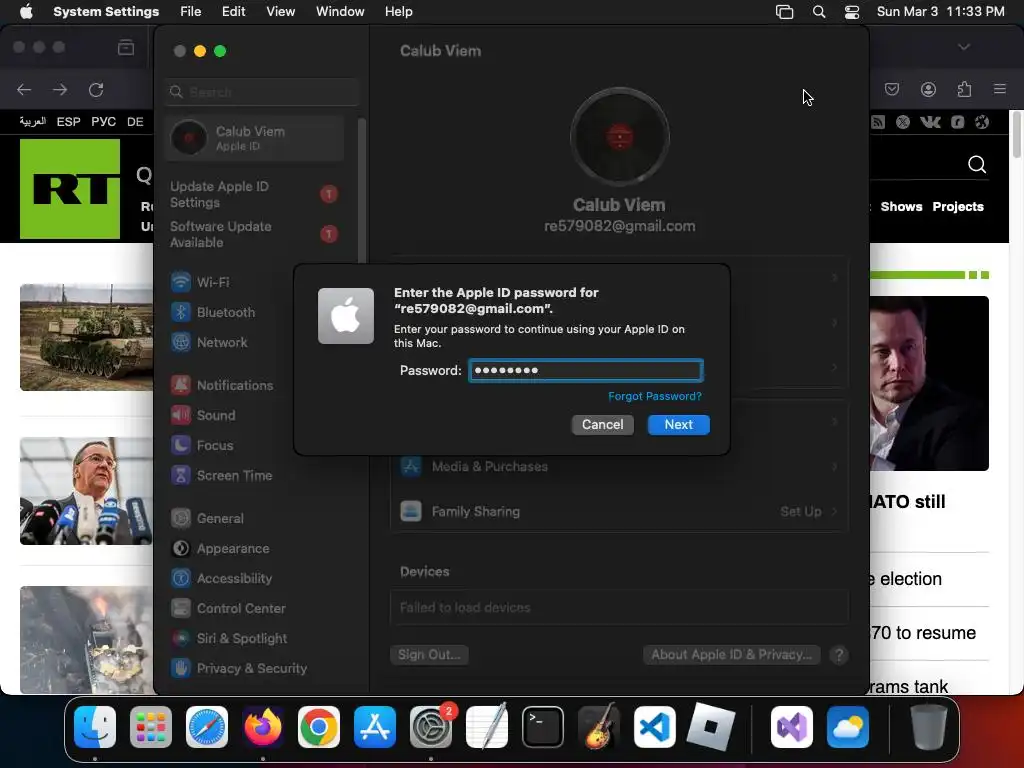Image resolution: width=1024 pixels, height=768 pixels.
Task: Open the View menu
Action: point(280,12)
